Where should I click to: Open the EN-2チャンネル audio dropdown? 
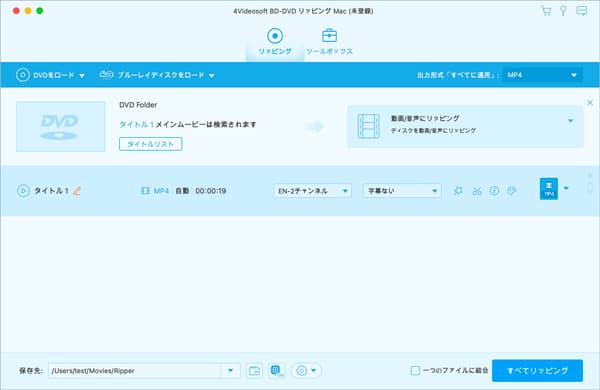click(312, 191)
